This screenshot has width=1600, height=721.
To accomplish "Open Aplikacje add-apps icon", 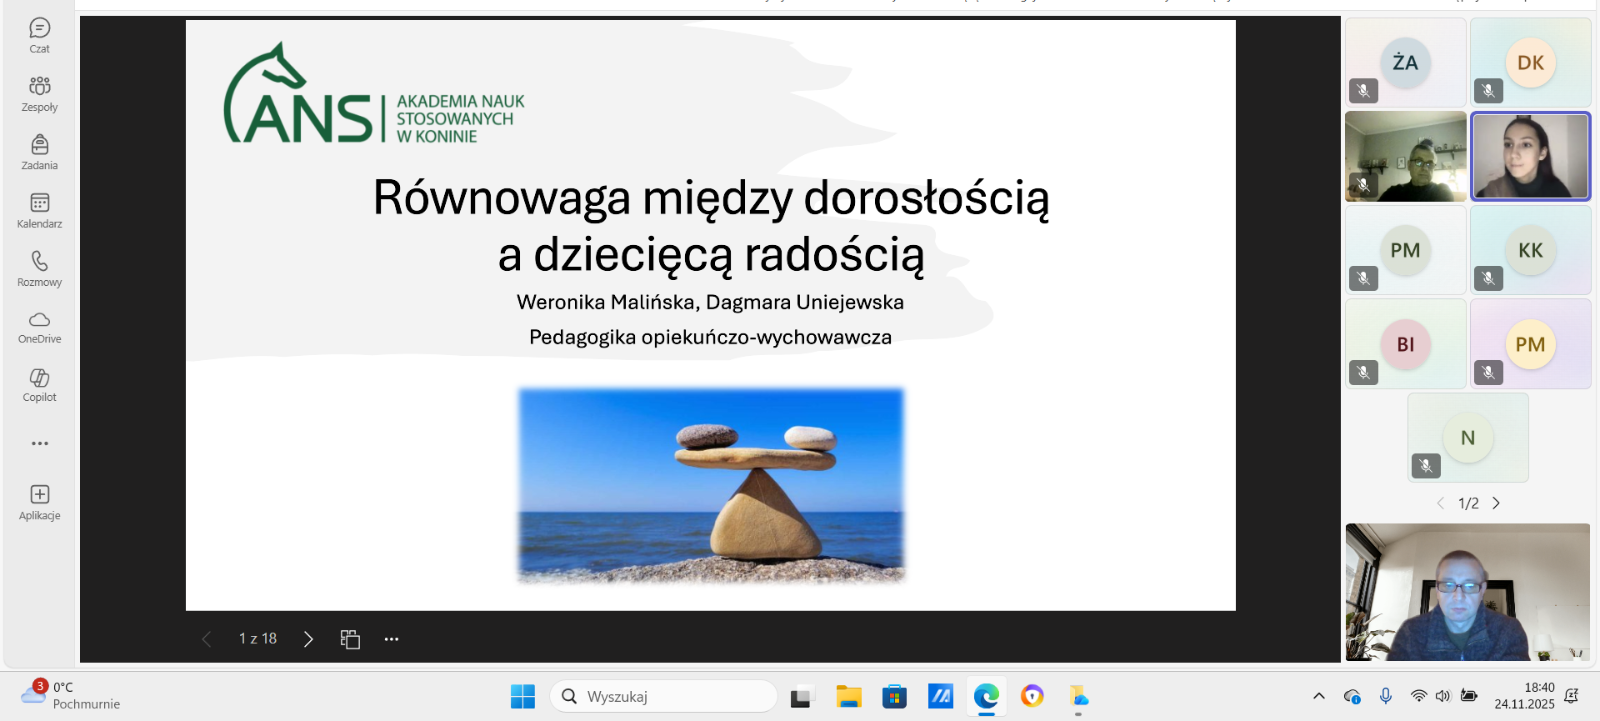I will [39, 501].
